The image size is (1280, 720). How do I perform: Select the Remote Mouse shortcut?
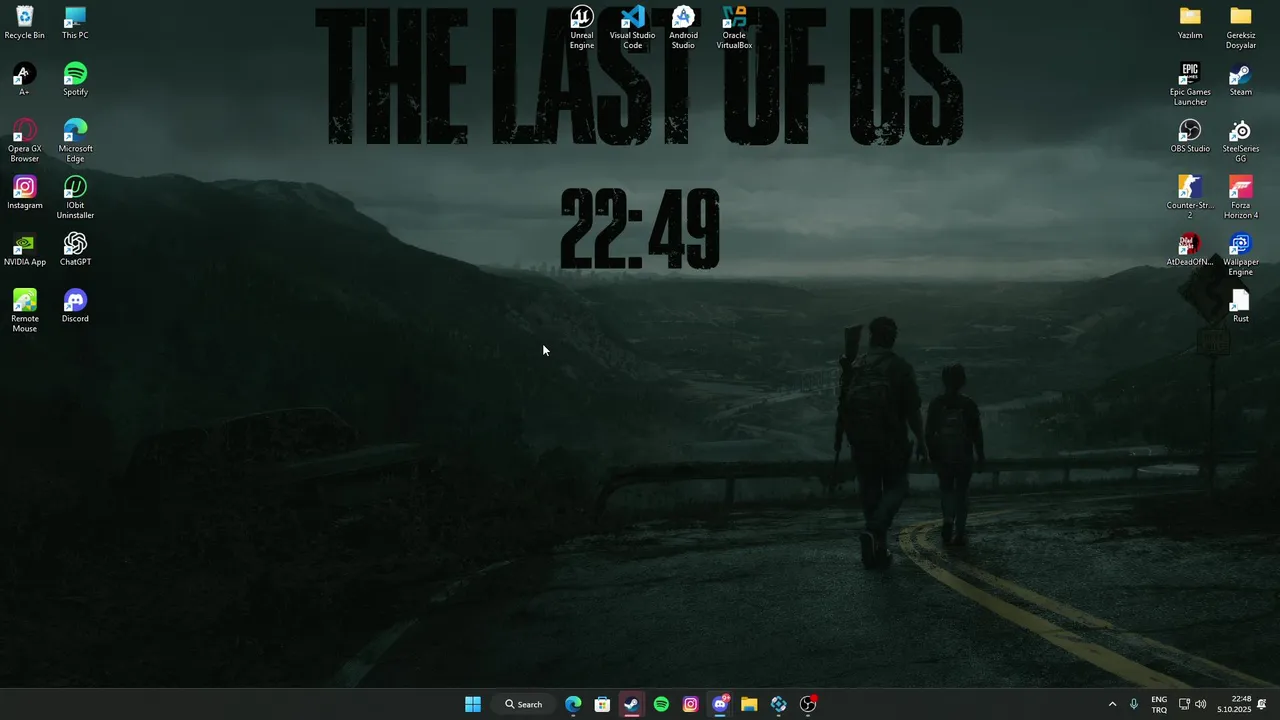[x=25, y=311]
